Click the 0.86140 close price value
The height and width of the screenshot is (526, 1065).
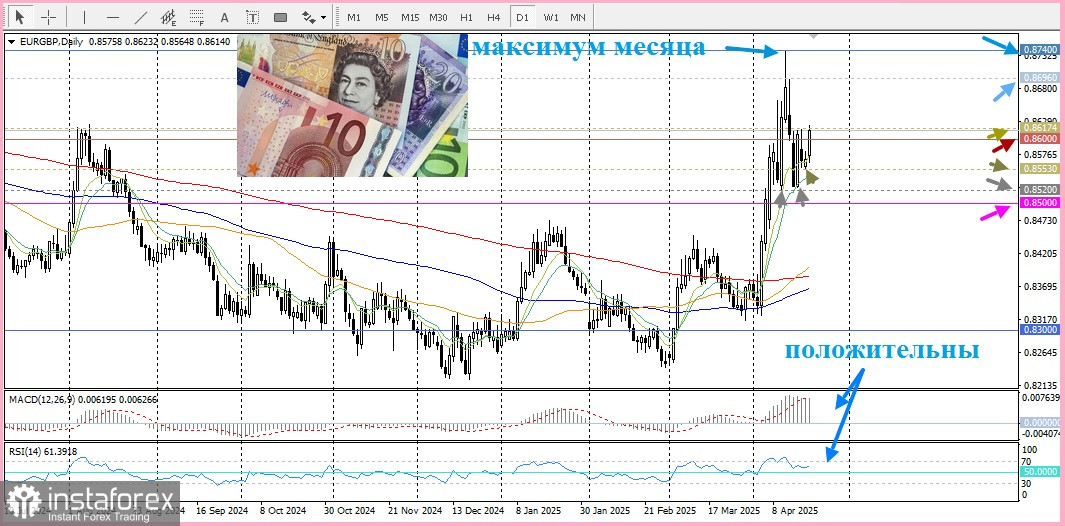tap(214, 42)
